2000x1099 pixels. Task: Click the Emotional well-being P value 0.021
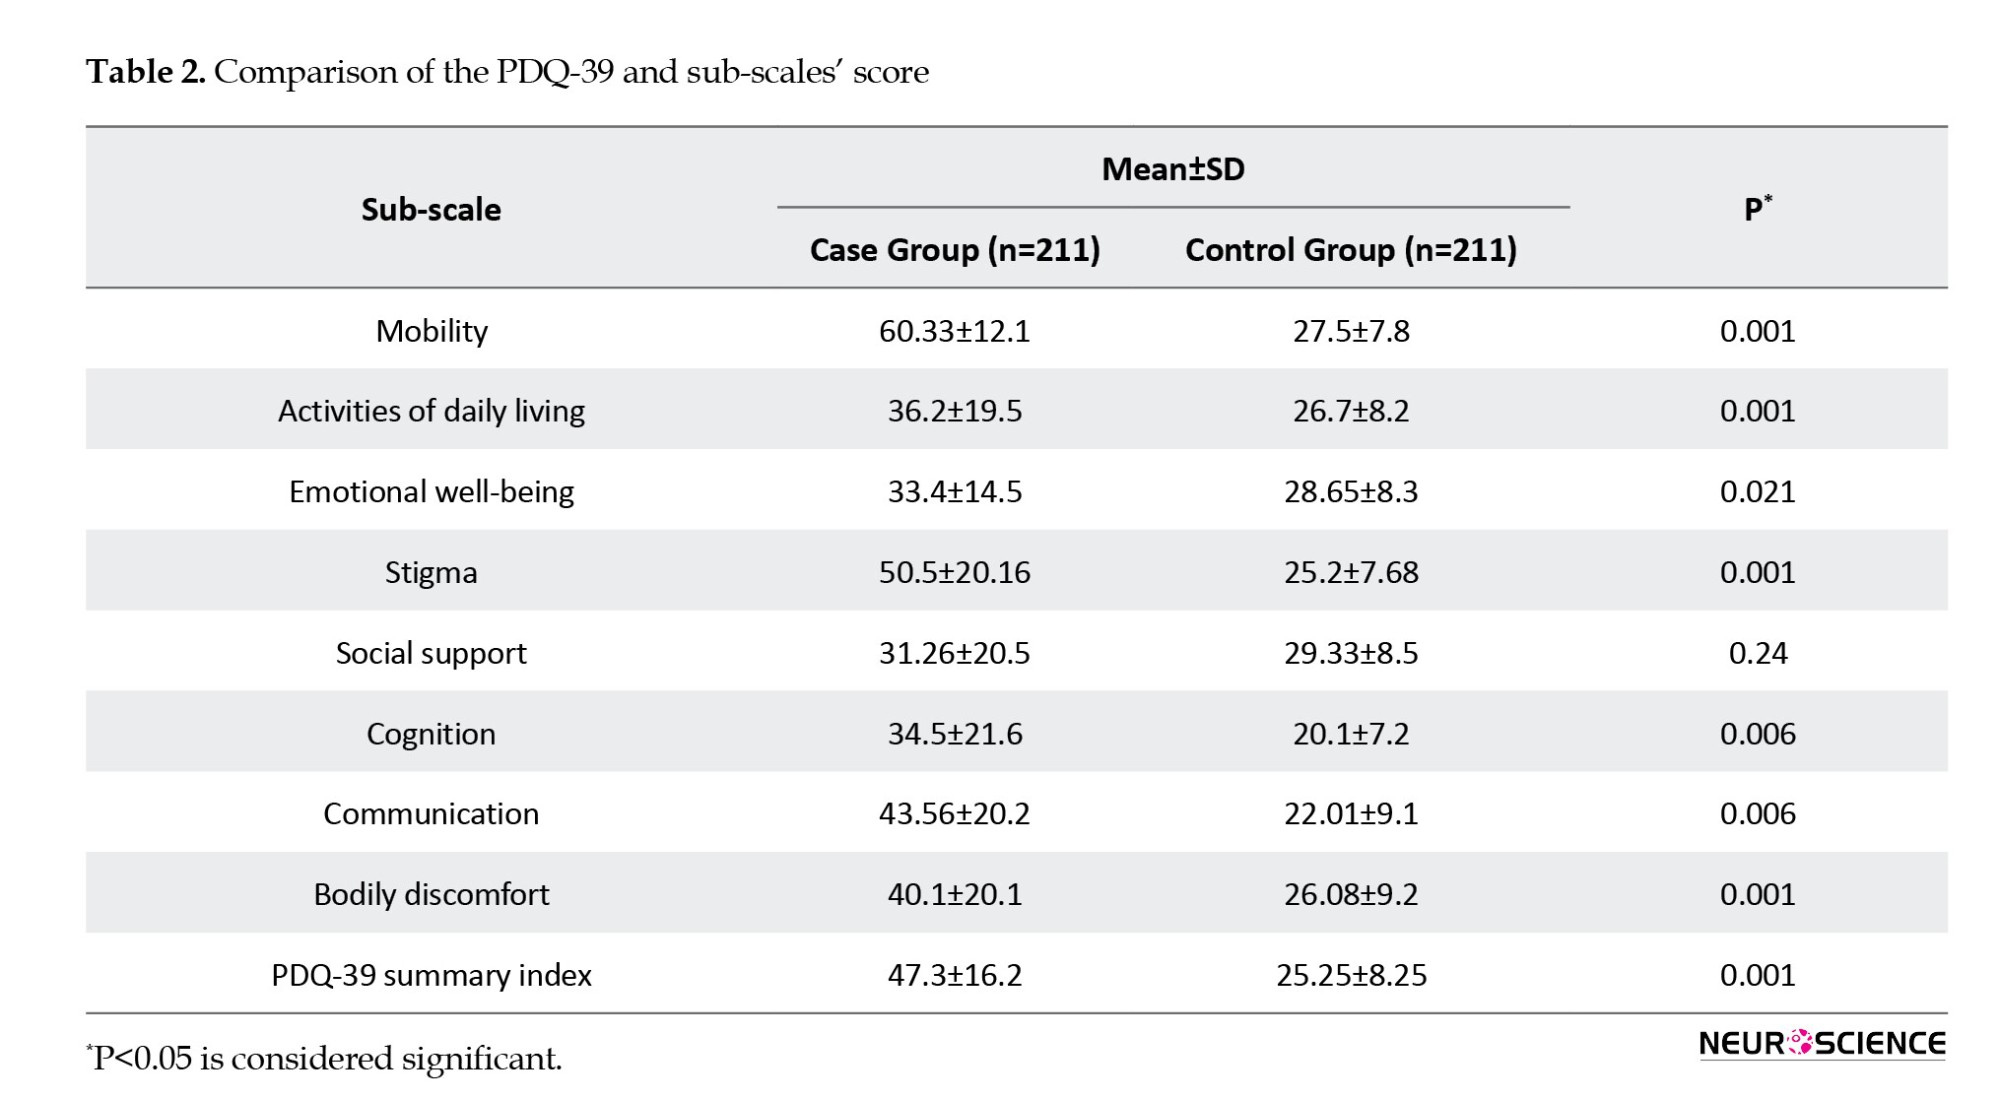[1757, 492]
